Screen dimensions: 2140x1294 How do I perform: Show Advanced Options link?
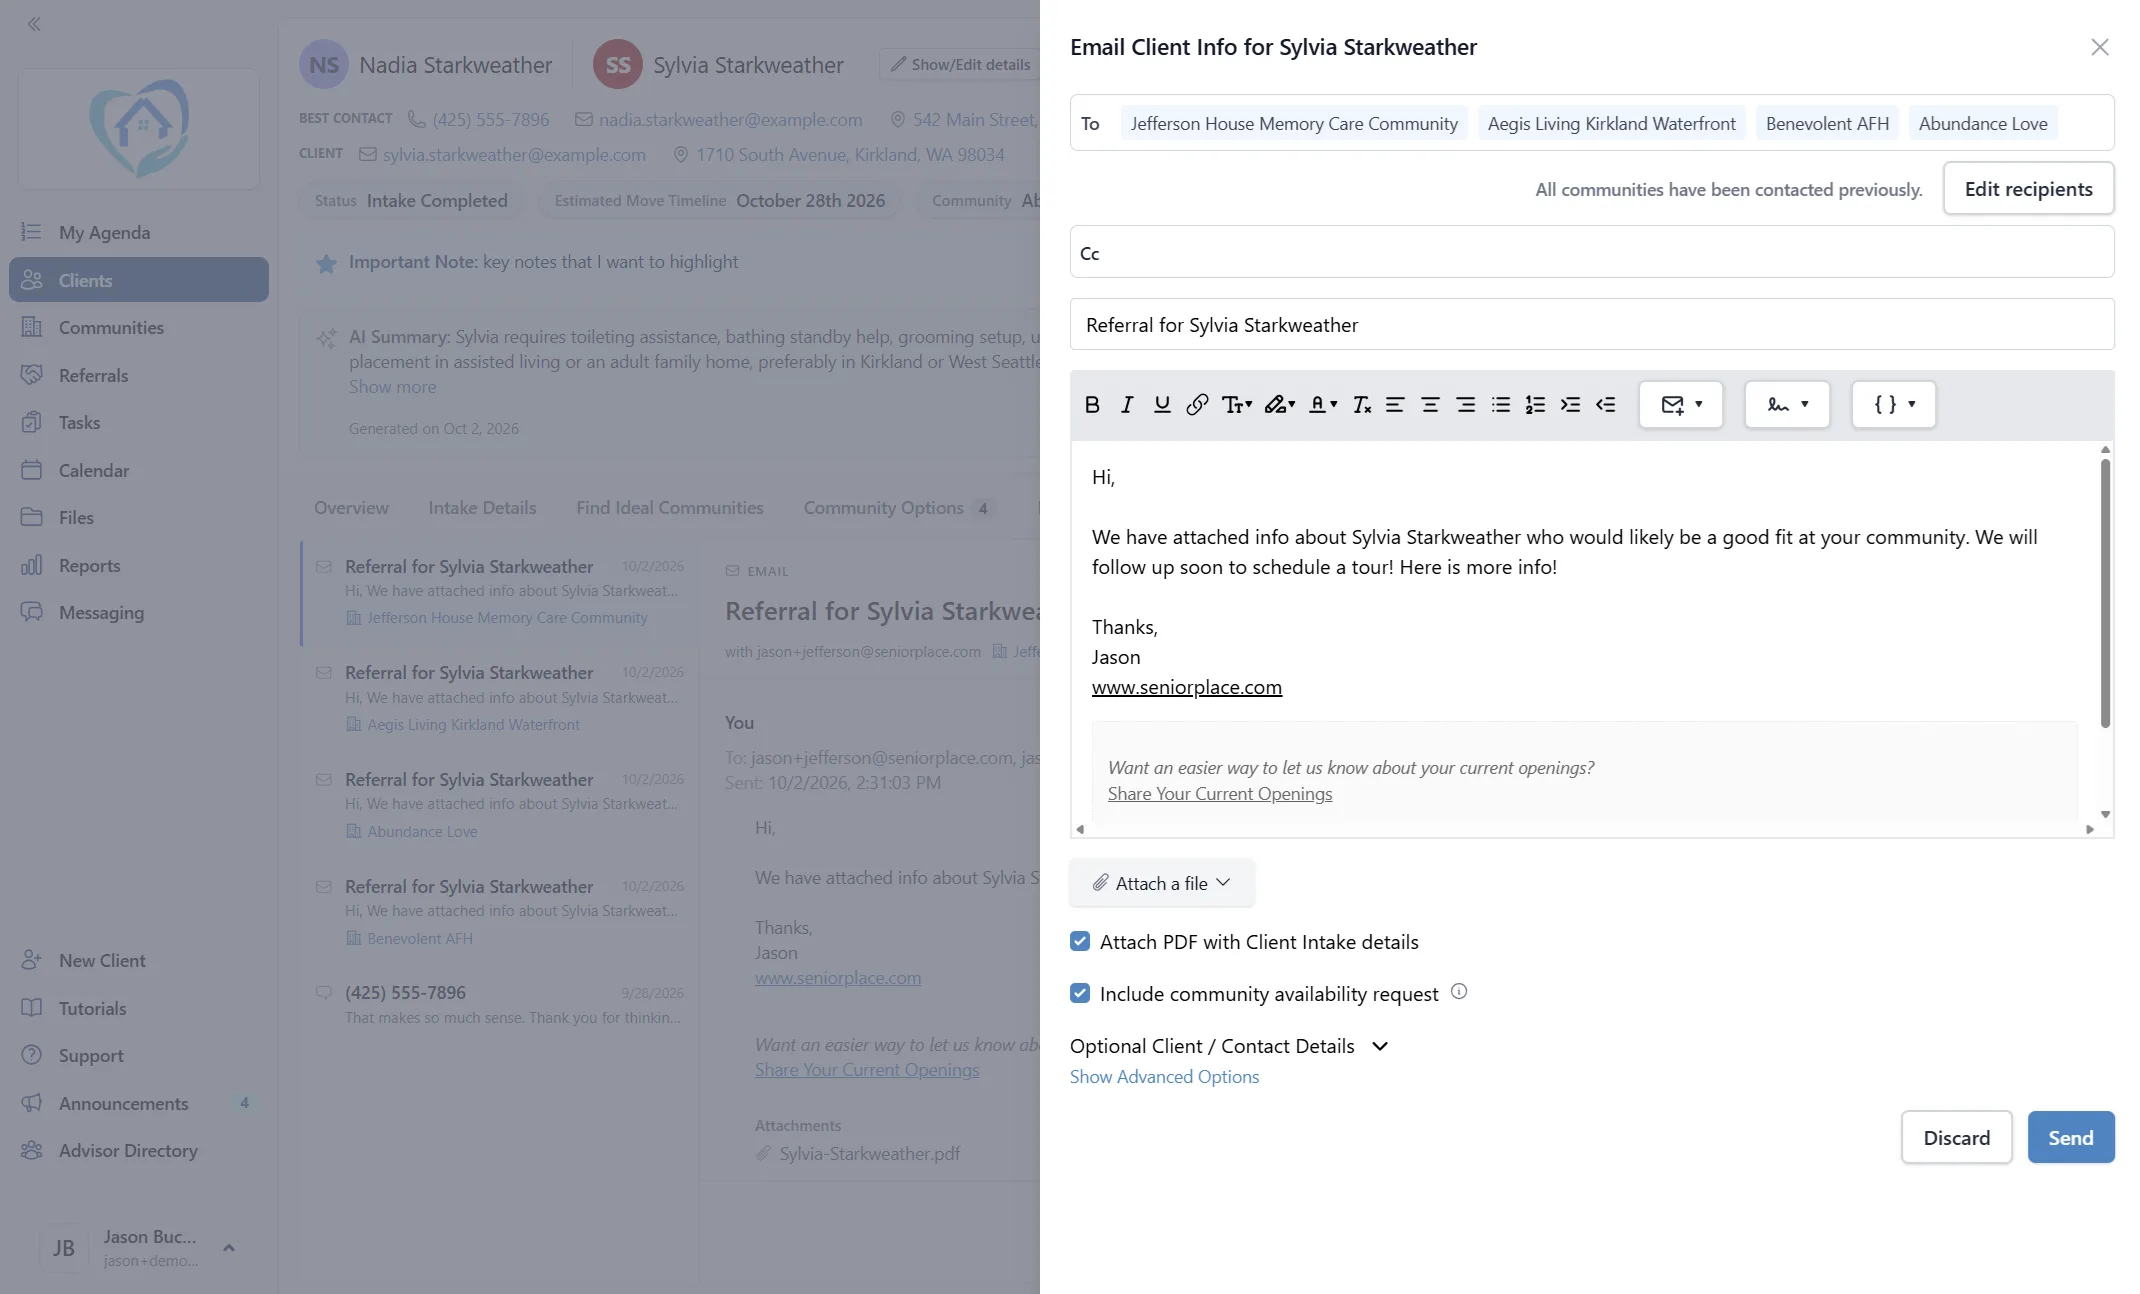pos(1164,1077)
